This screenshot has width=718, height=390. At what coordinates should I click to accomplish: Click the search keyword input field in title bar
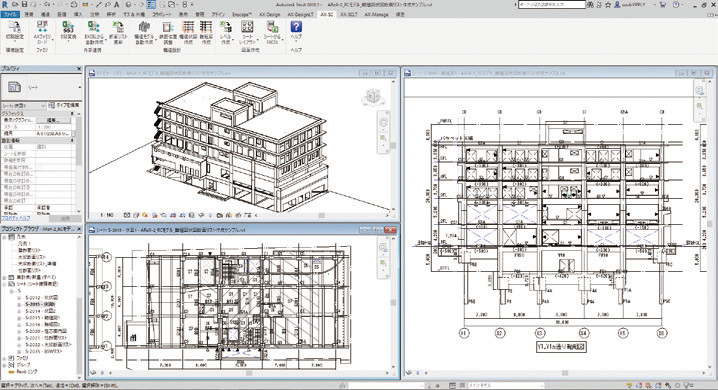click(552, 5)
